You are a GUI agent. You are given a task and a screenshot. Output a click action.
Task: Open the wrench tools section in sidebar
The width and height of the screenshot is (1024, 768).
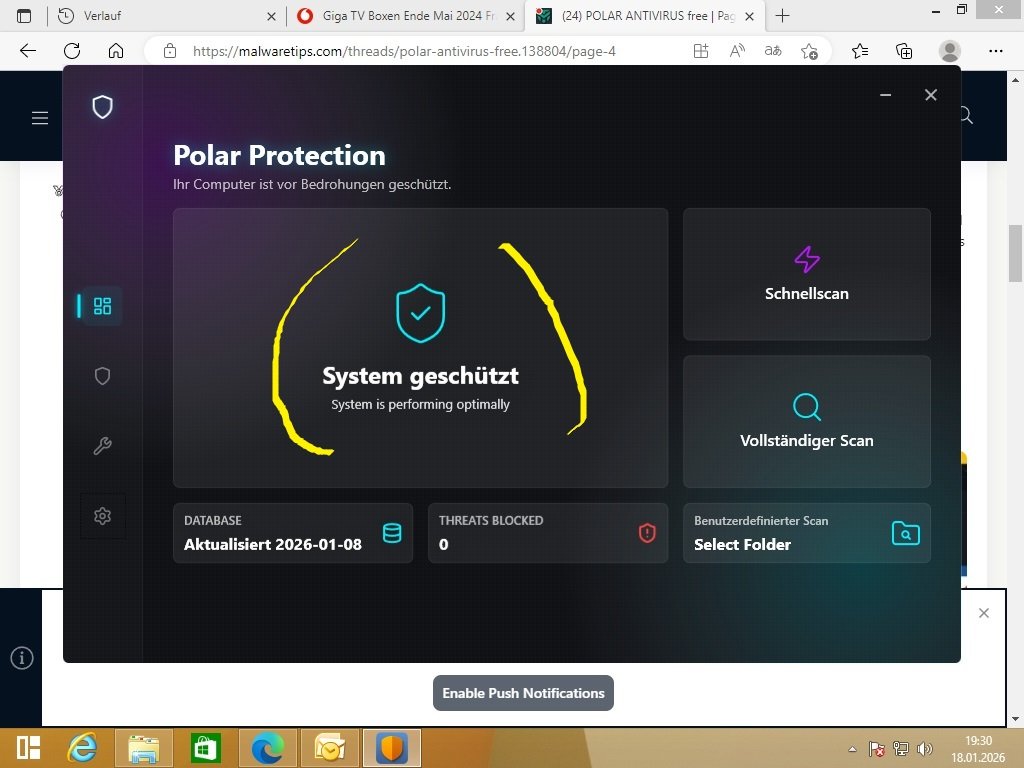pos(103,446)
